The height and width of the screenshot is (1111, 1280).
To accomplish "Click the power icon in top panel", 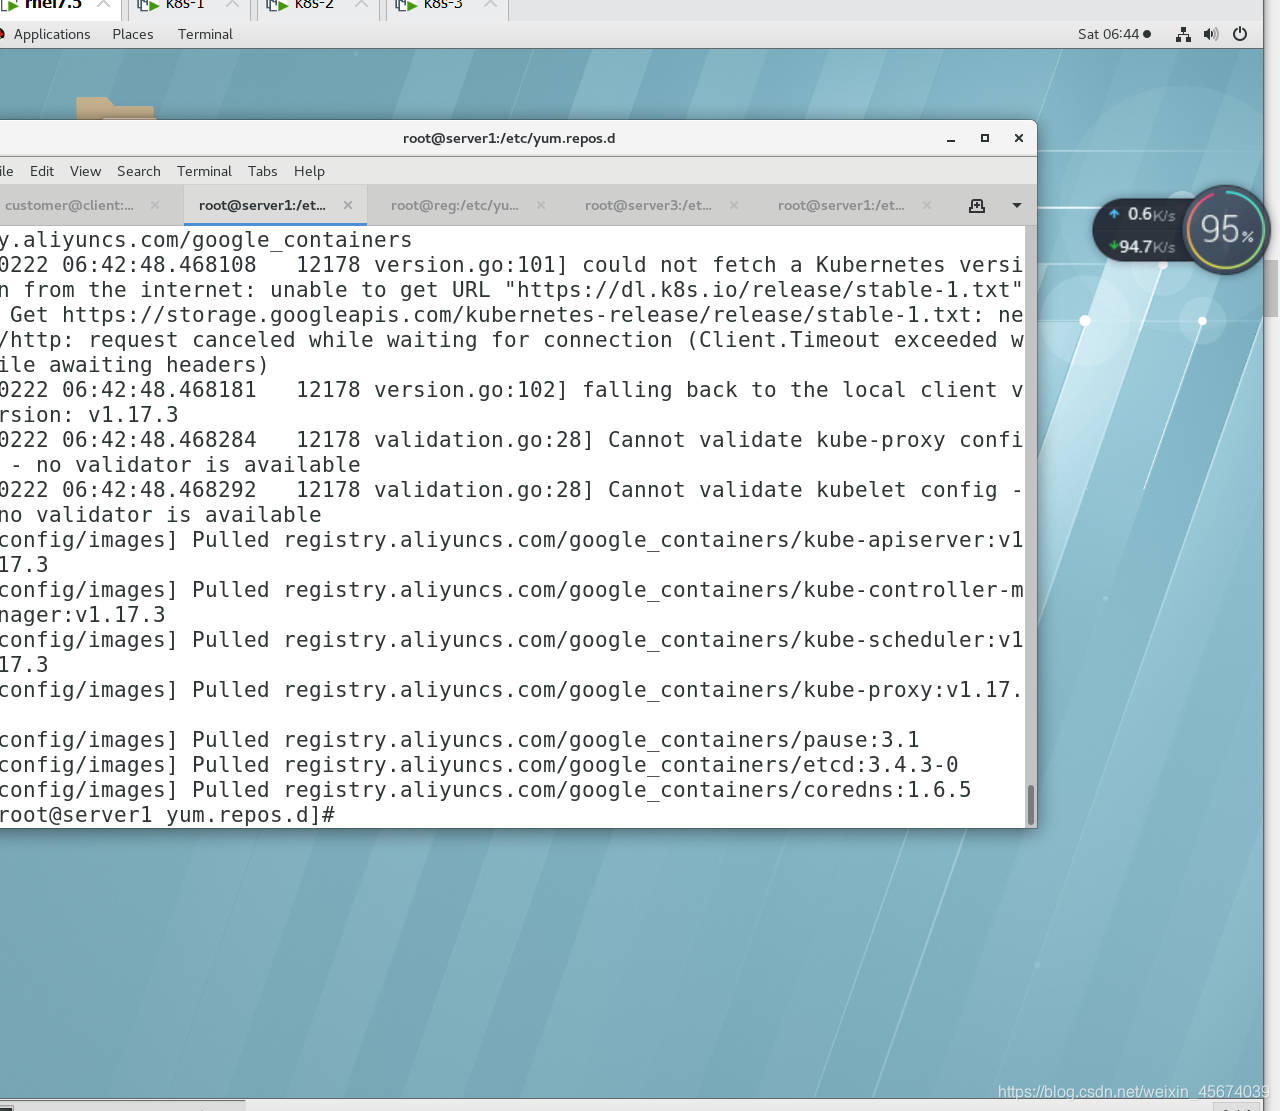I will [x=1240, y=34].
